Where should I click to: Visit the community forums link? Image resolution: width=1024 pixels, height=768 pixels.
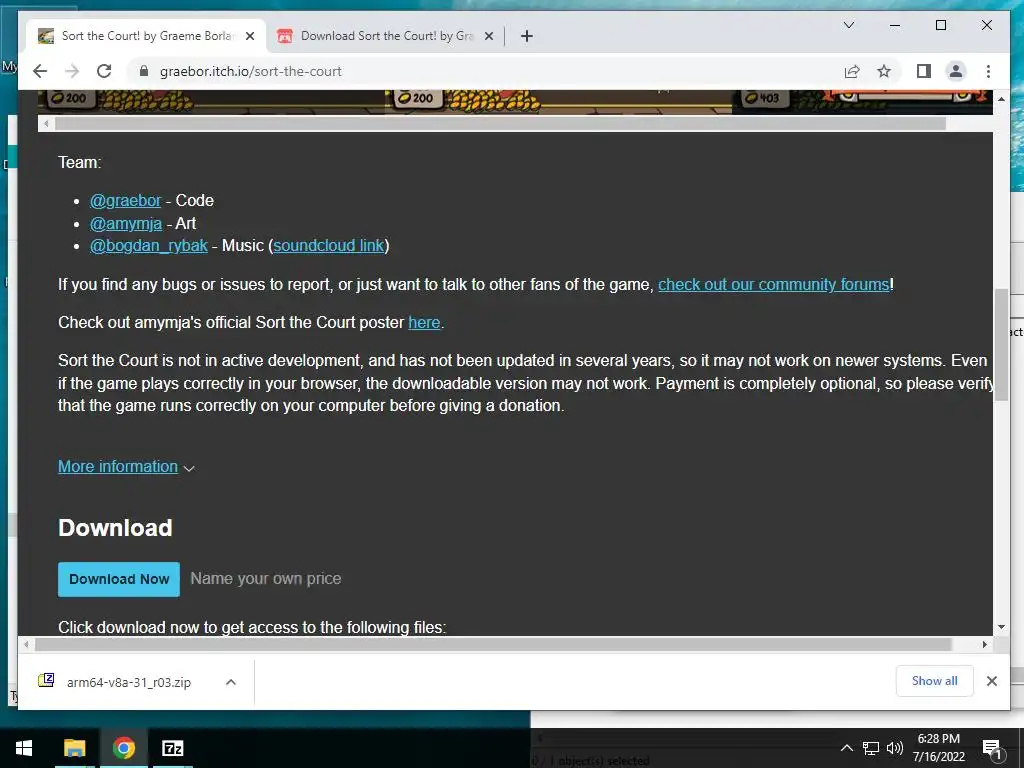774,285
